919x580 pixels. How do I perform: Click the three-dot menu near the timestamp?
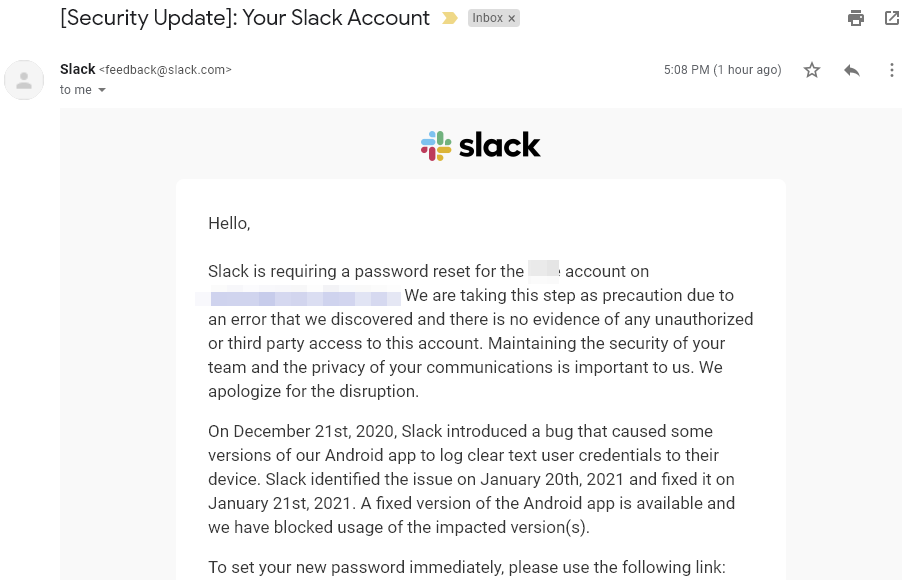(x=891, y=70)
